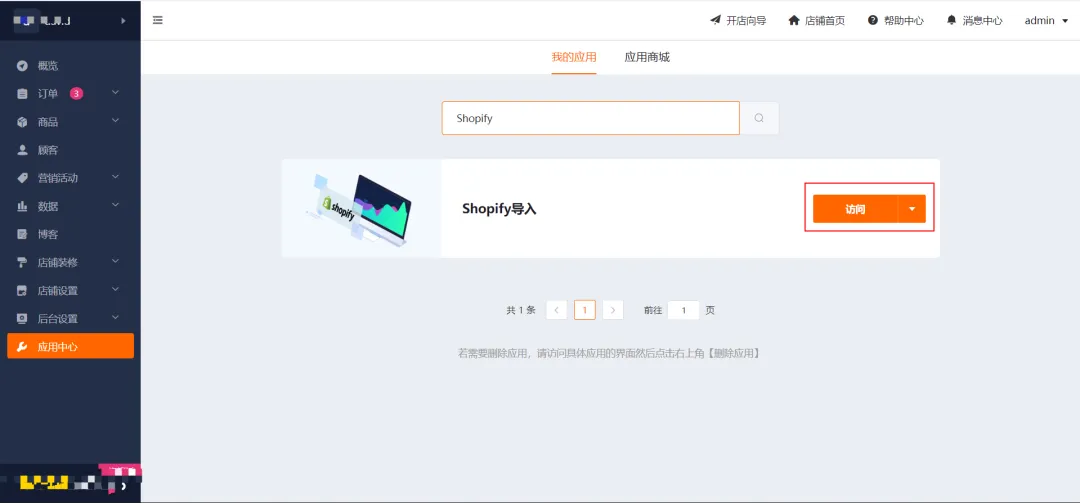Open the 开店向导 link
This screenshot has height=503, width=1080.
point(738,21)
